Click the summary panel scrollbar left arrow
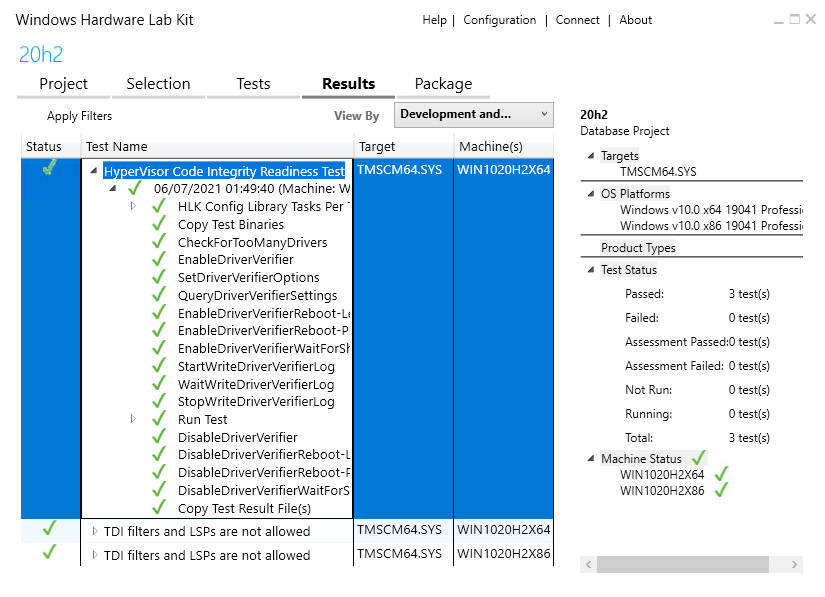The width and height of the screenshot is (825, 597). (x=589, y=564)
